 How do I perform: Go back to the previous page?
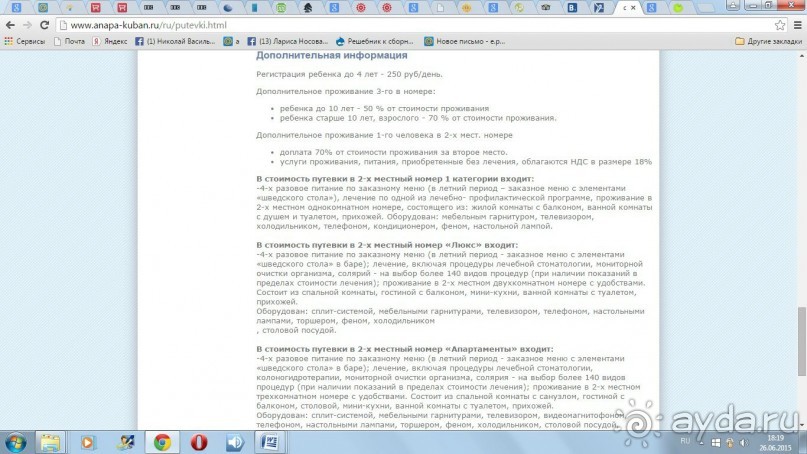pos(10,25)
